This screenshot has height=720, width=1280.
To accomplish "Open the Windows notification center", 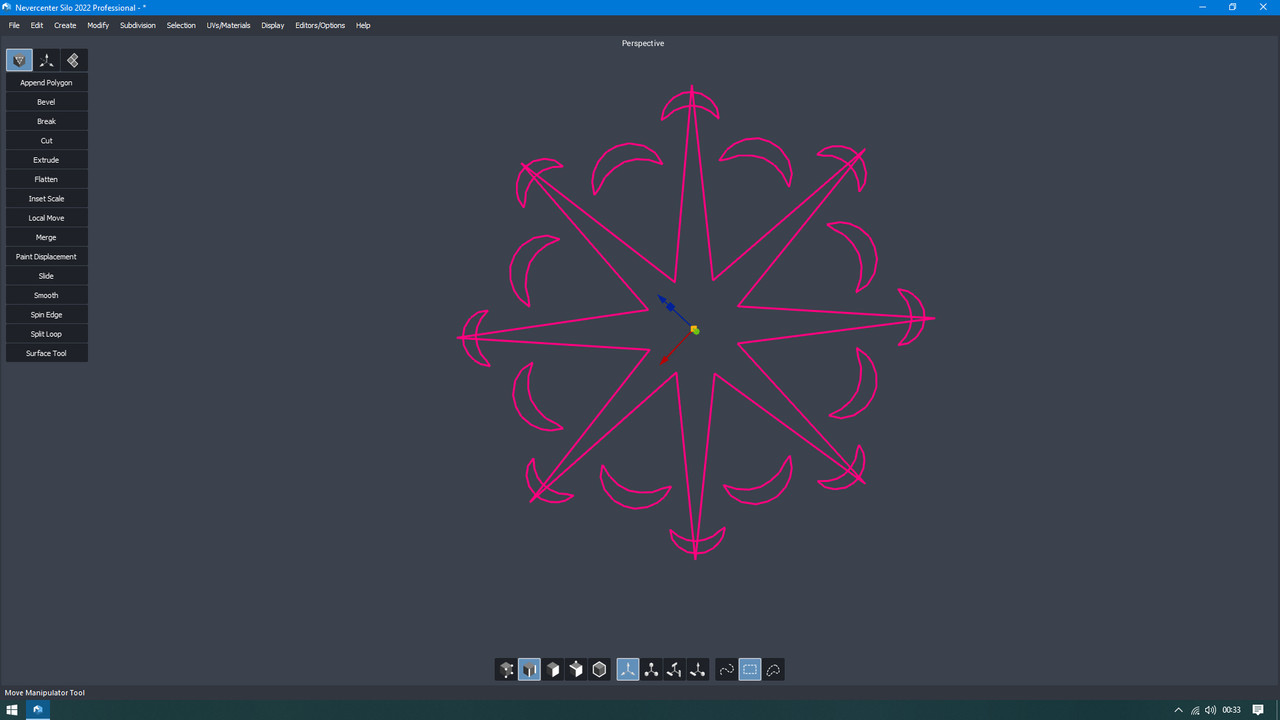I will (x=1259, y=710).
